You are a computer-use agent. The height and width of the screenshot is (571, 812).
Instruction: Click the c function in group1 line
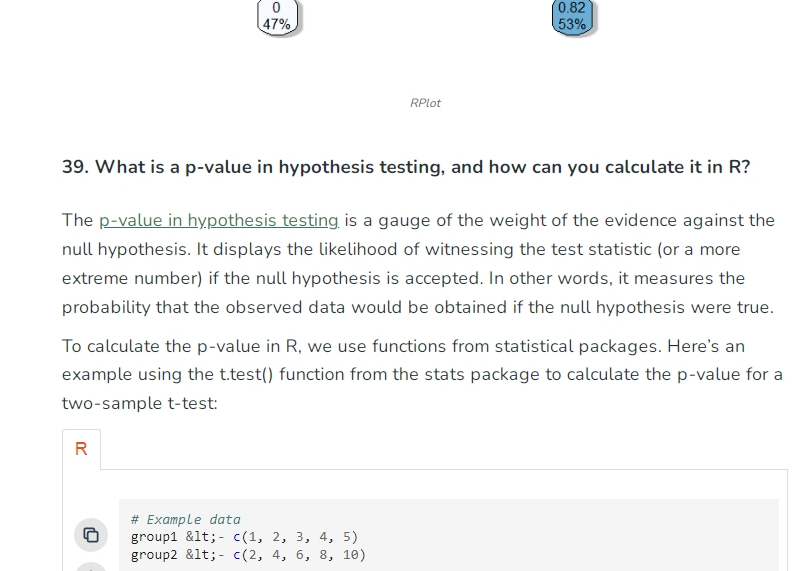click(x=237, y=537)
